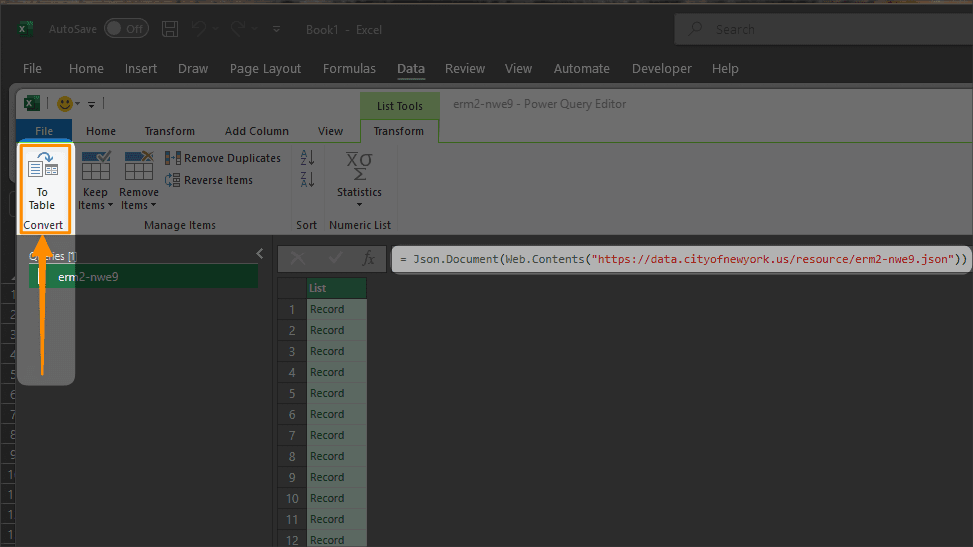
Task: Click Remove Duplicates command
Action: tap(223, 158)
